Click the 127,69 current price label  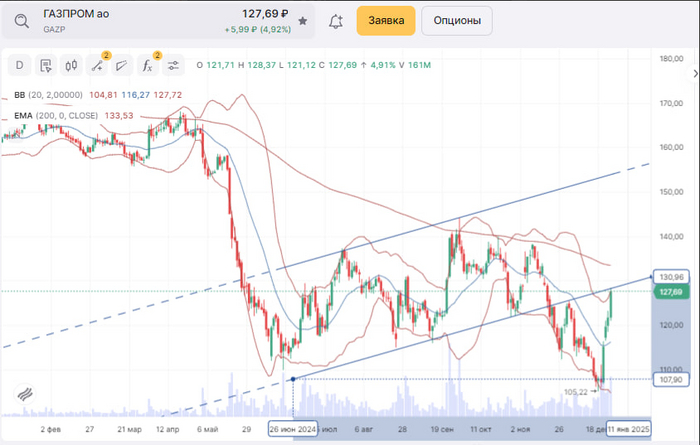pos(669,291)
